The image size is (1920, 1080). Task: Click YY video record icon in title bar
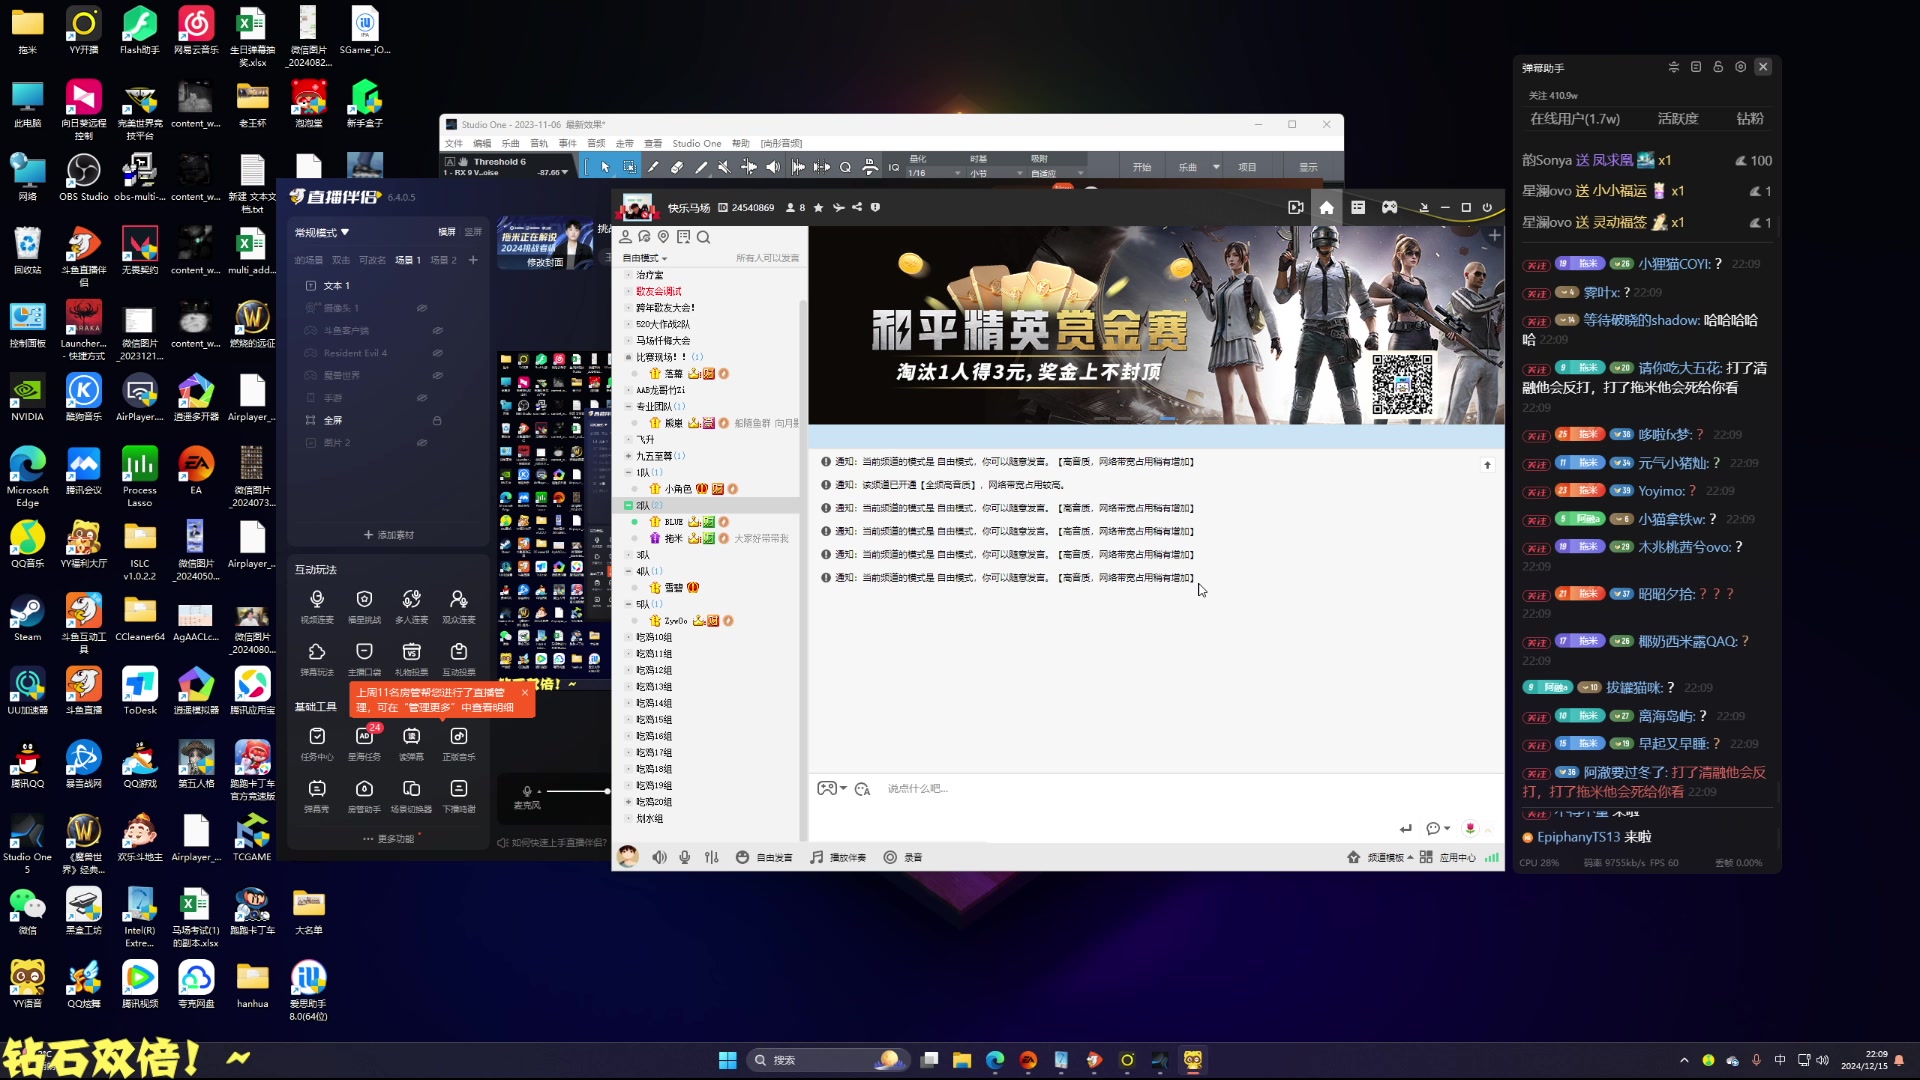click(1296, 207)
